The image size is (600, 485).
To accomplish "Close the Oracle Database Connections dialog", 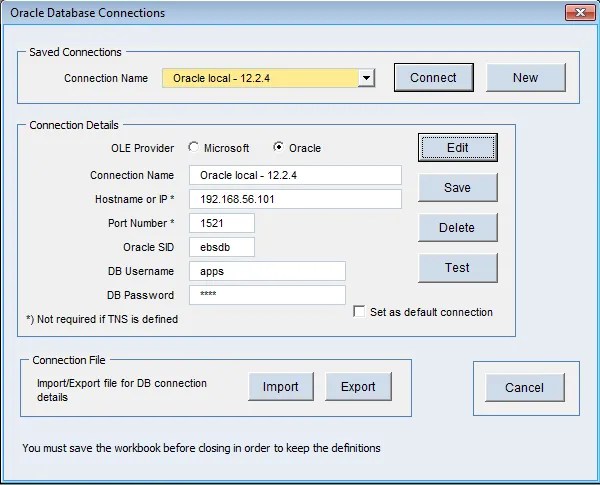I will pos(580,13).
